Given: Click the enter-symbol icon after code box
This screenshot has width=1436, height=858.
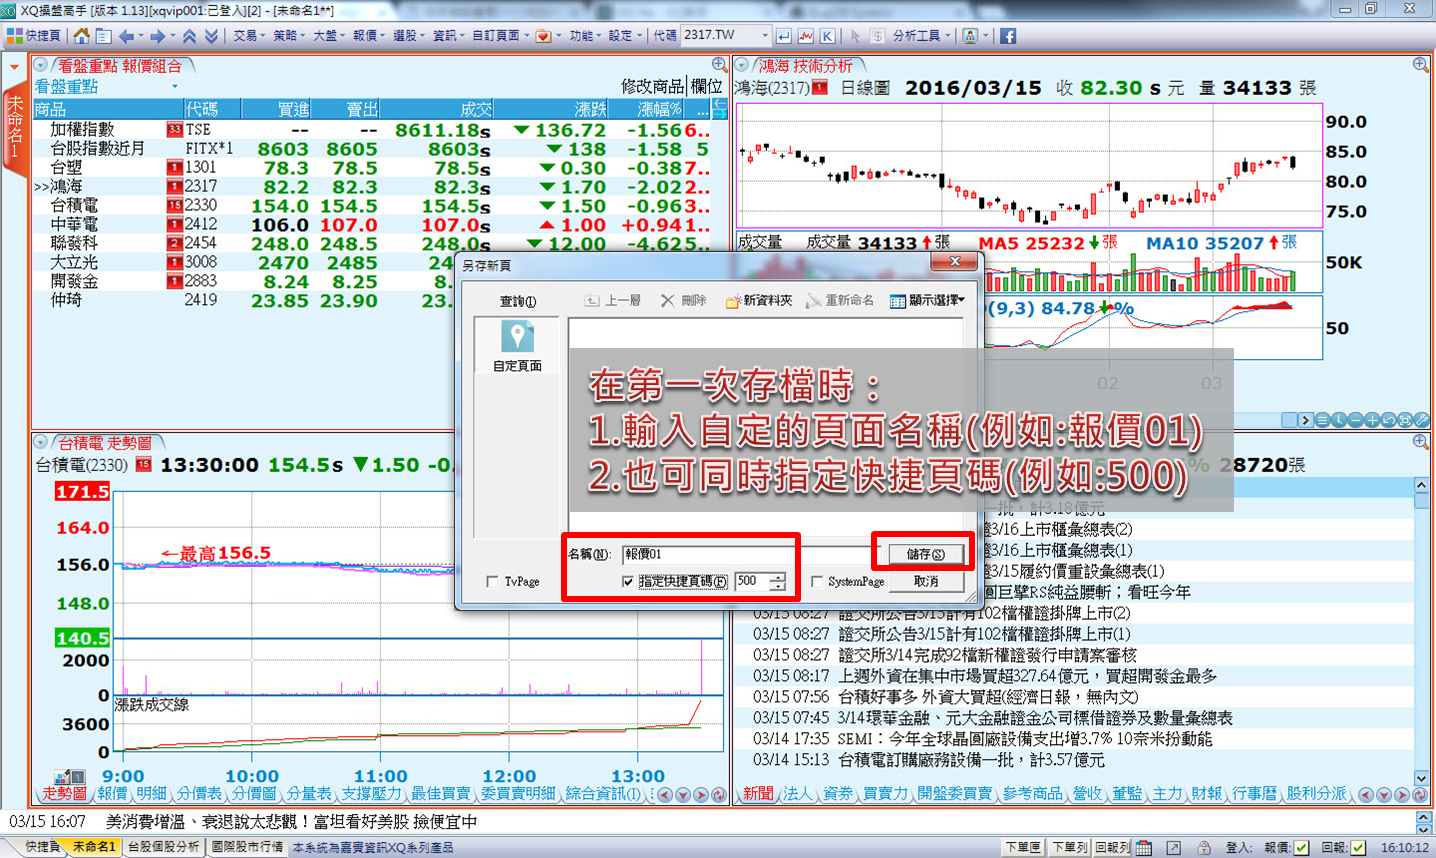Looking at the screenshot, I should [x=783, y=36].
